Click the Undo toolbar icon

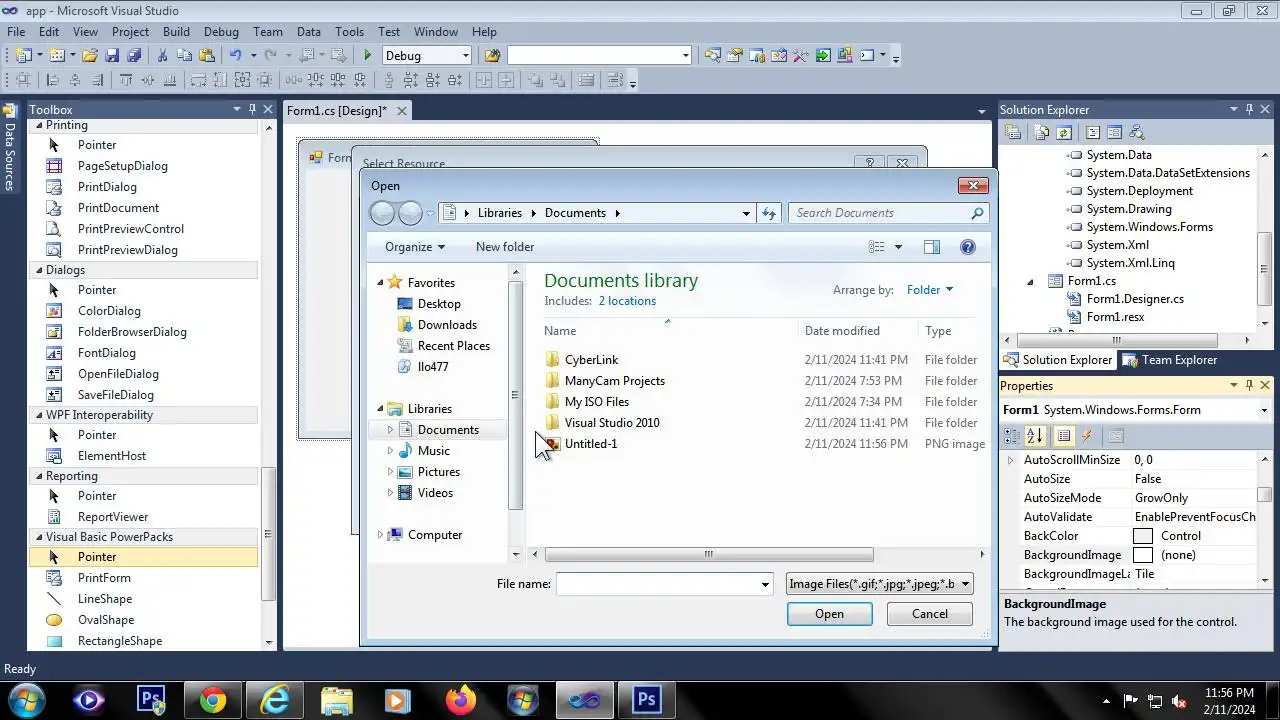[x=235, y=56]
